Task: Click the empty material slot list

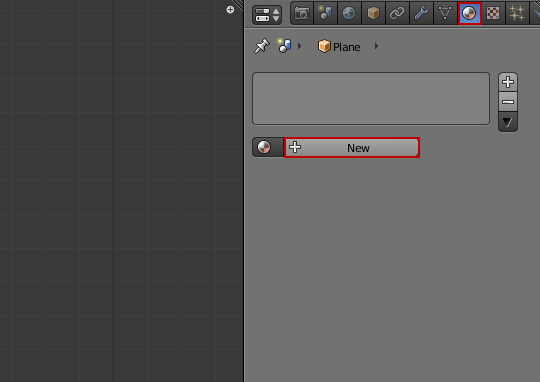Action: (x=371, y=99)
